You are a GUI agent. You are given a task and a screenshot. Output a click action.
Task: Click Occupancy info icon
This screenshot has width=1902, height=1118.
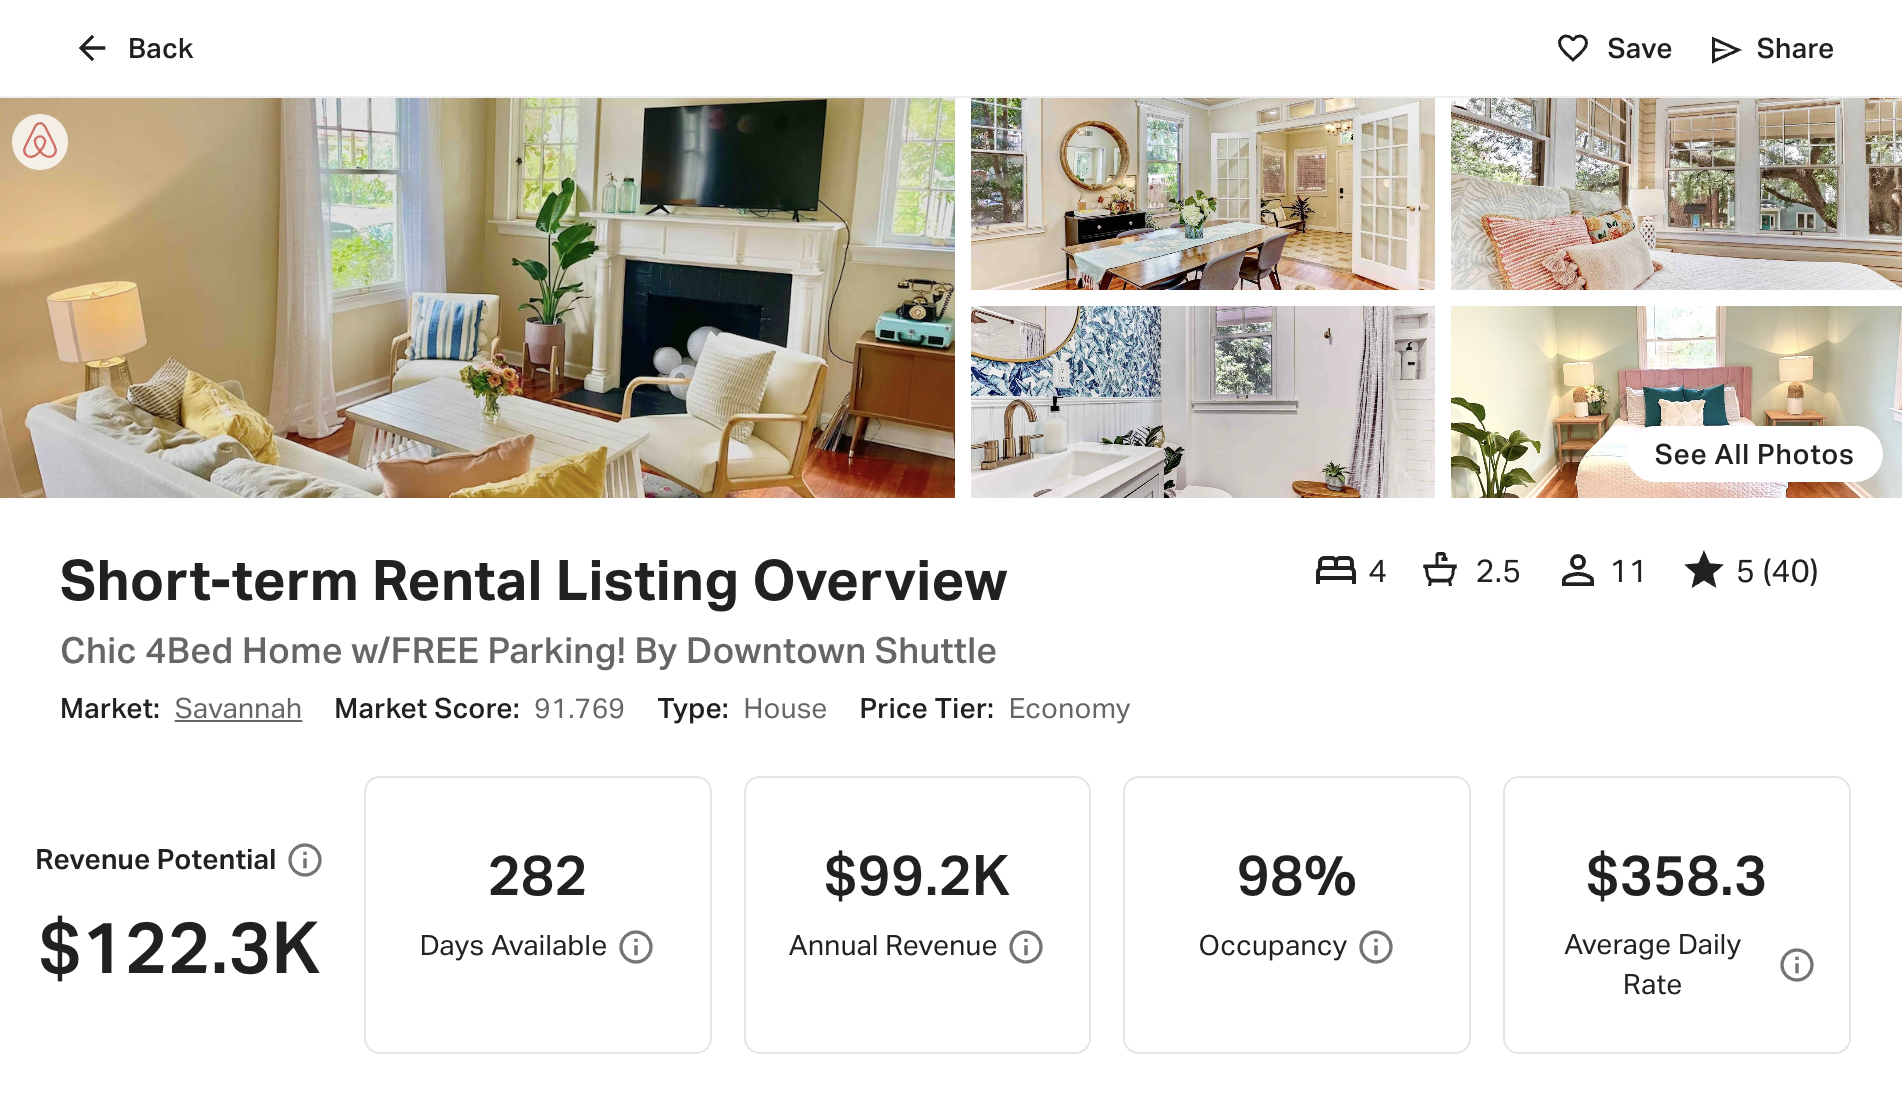[1376, 946]
